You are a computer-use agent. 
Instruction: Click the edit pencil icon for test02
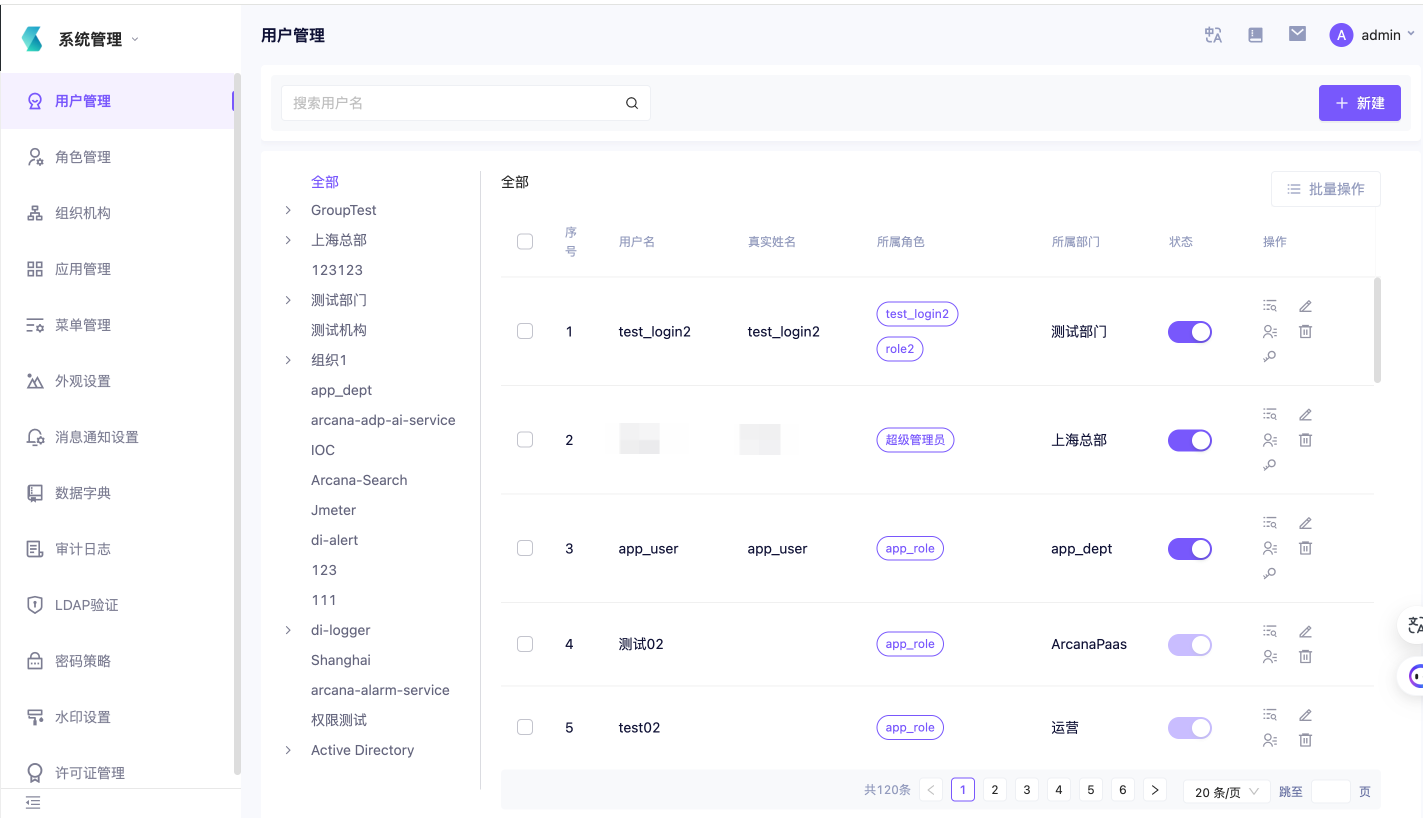point(1305,715)
